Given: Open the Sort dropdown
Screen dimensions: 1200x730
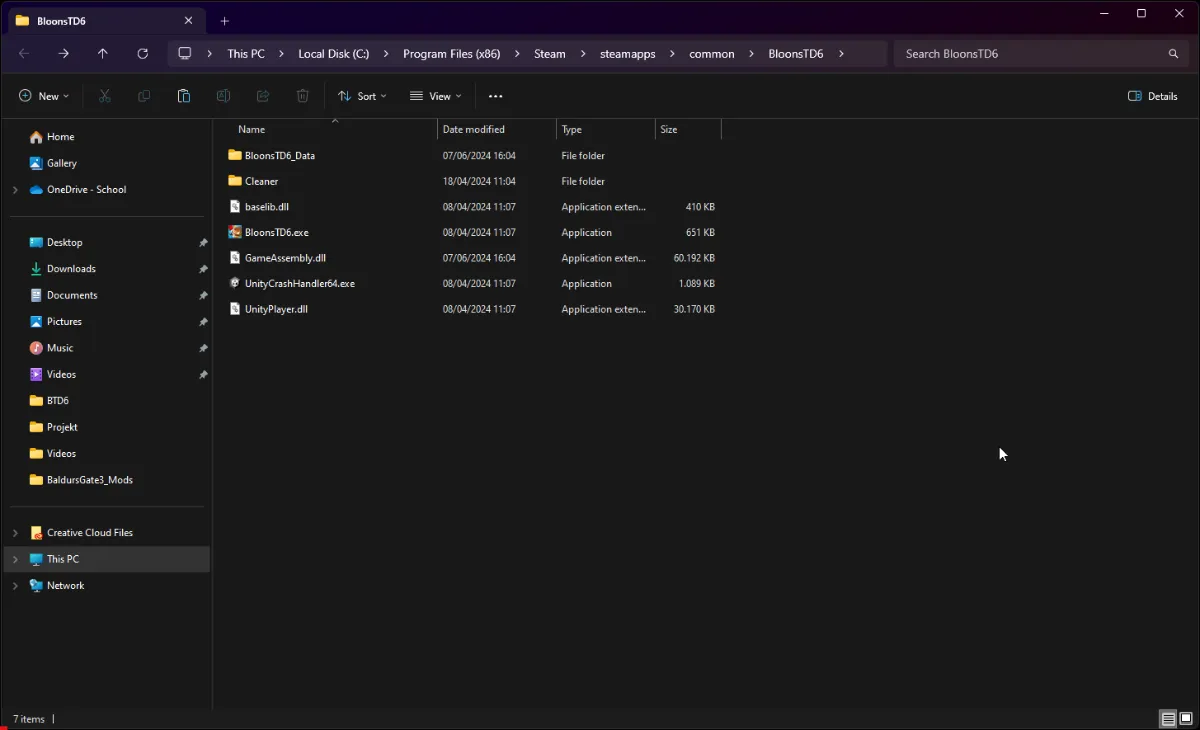Looking at the screenshot, I should (x=362, y=95).
